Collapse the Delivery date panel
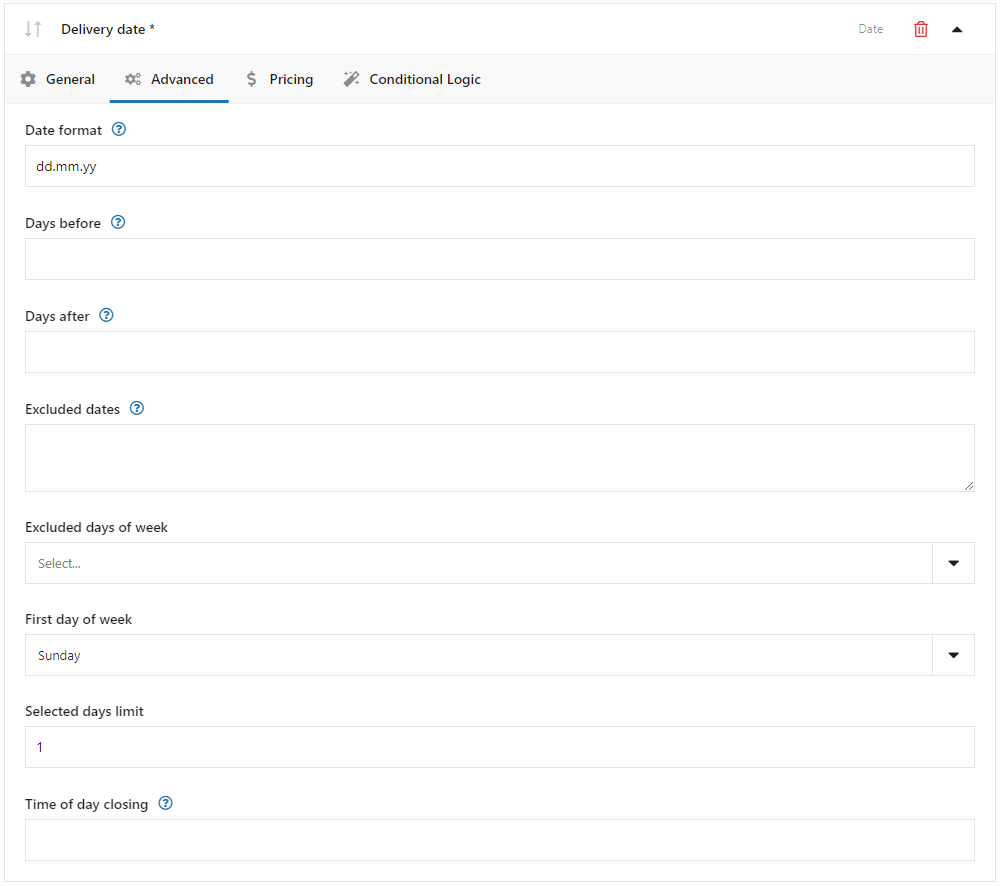This screenshot has width=1000, height=886. [957, 29]
